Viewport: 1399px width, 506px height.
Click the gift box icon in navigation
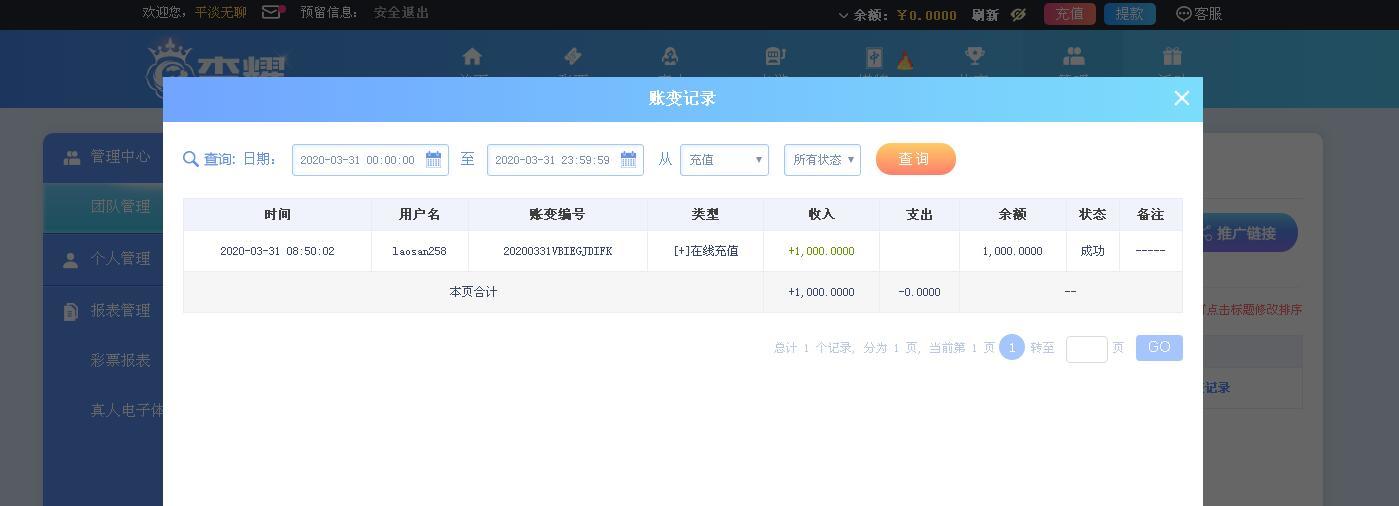(x=1172, y=56)
